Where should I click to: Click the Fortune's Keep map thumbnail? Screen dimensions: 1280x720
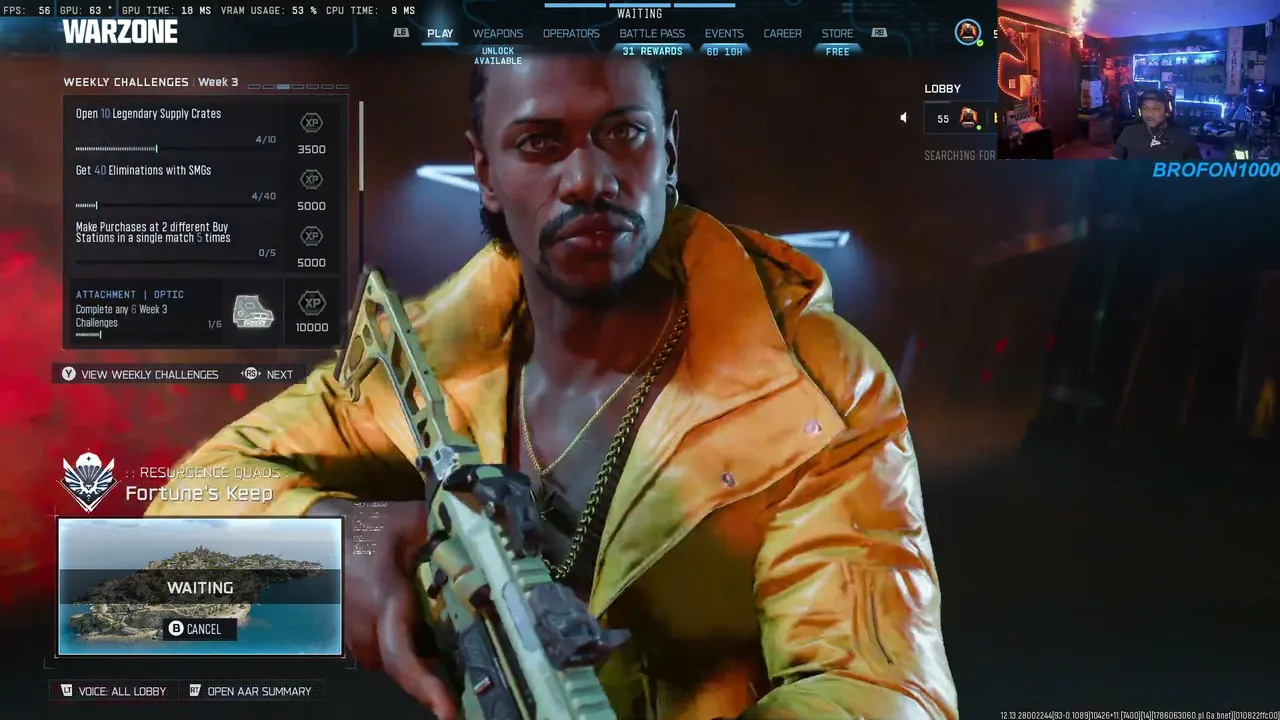pos(200,586)
